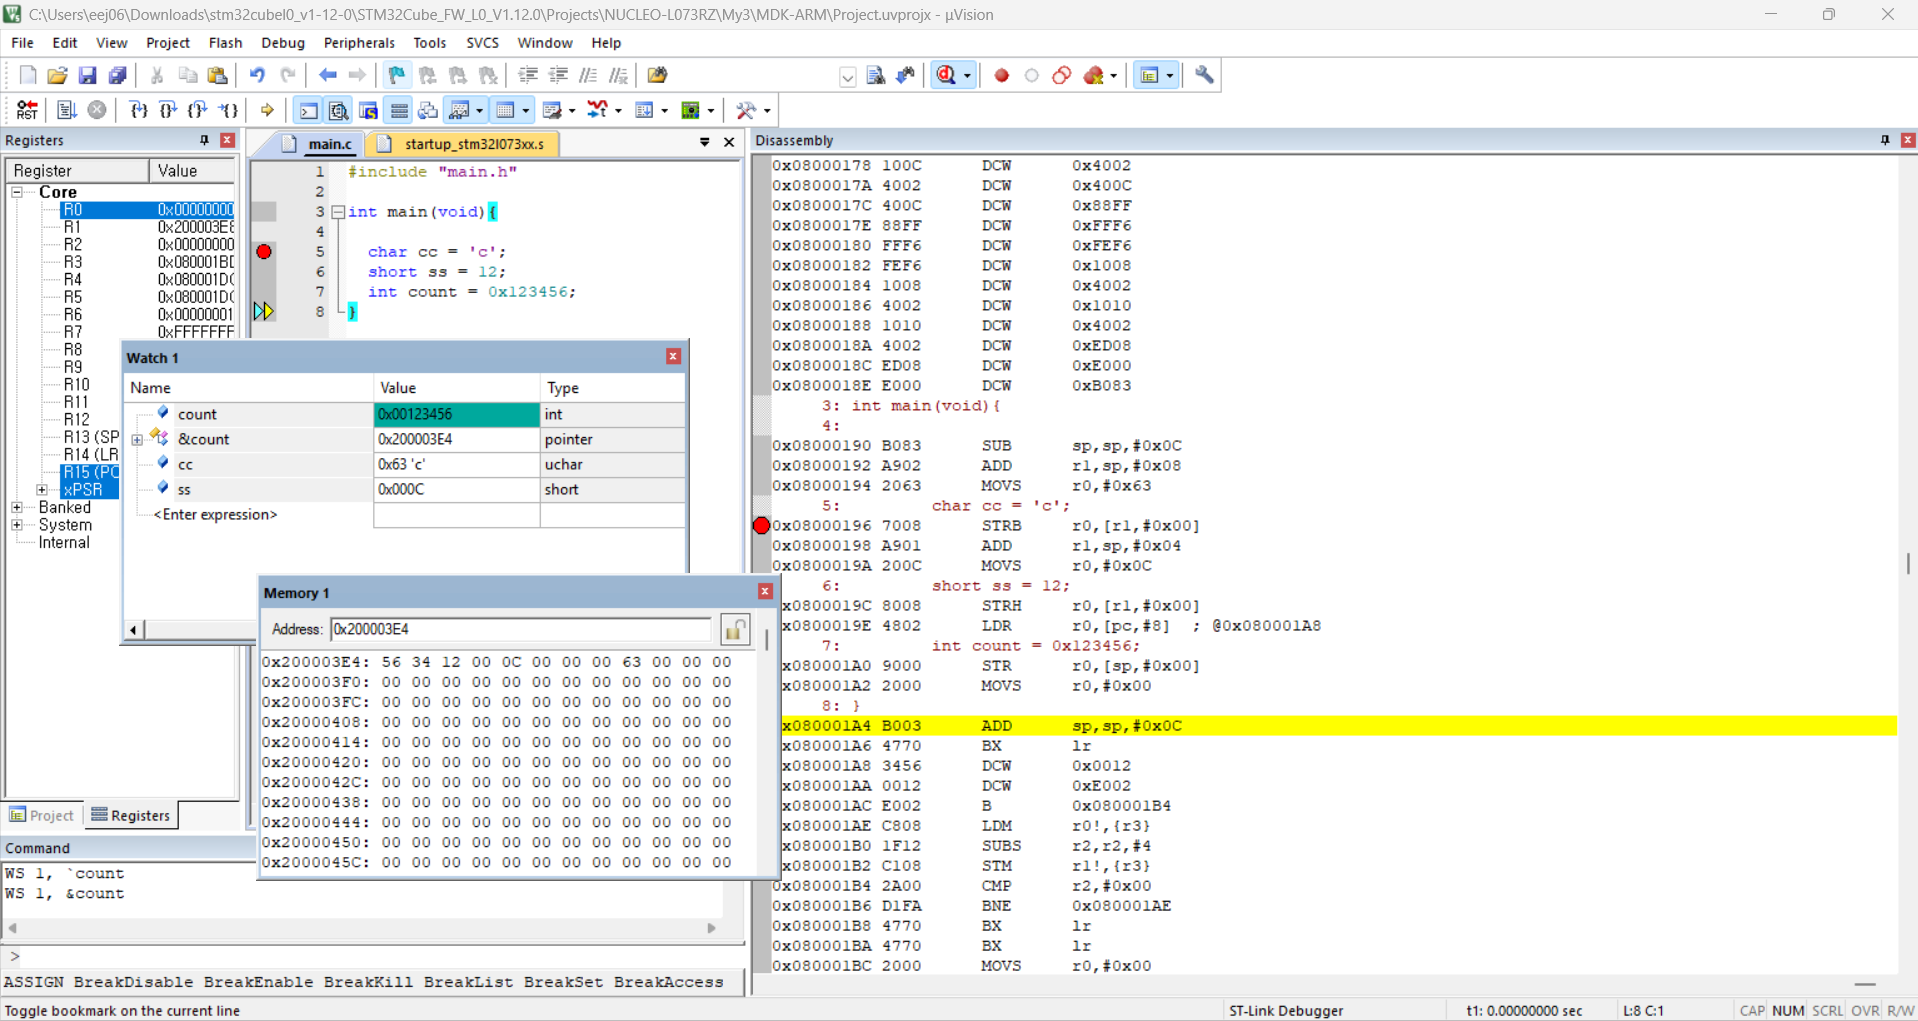
Task: Click the Command window scroll-right arrow
Action: [712, 928]
